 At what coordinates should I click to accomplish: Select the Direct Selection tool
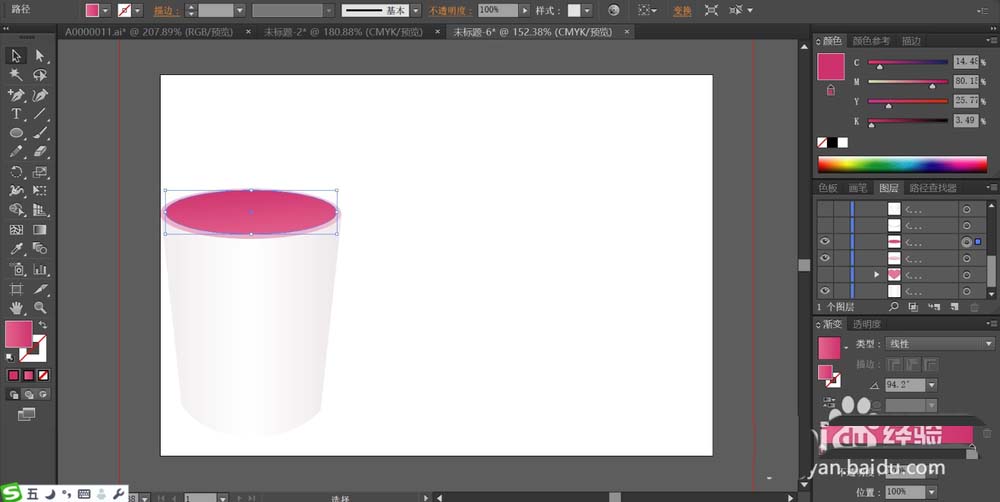(x=40, y=56)
